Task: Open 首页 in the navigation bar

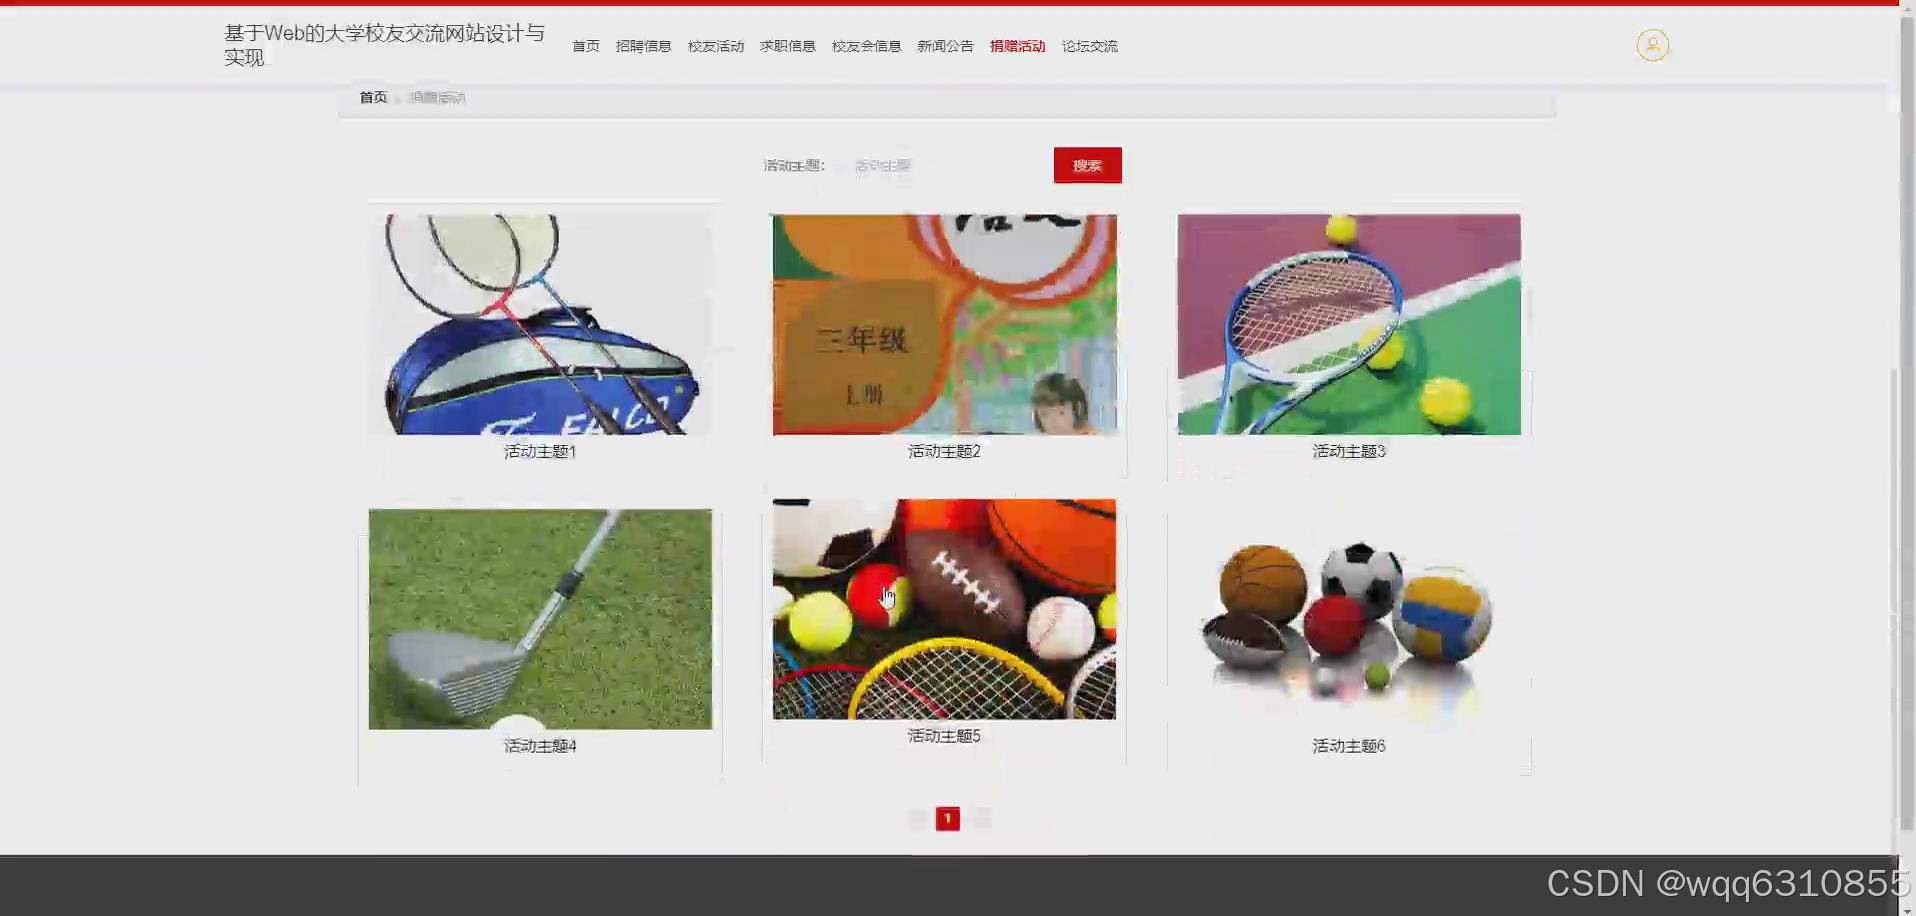Action: (x=586, y=46)
